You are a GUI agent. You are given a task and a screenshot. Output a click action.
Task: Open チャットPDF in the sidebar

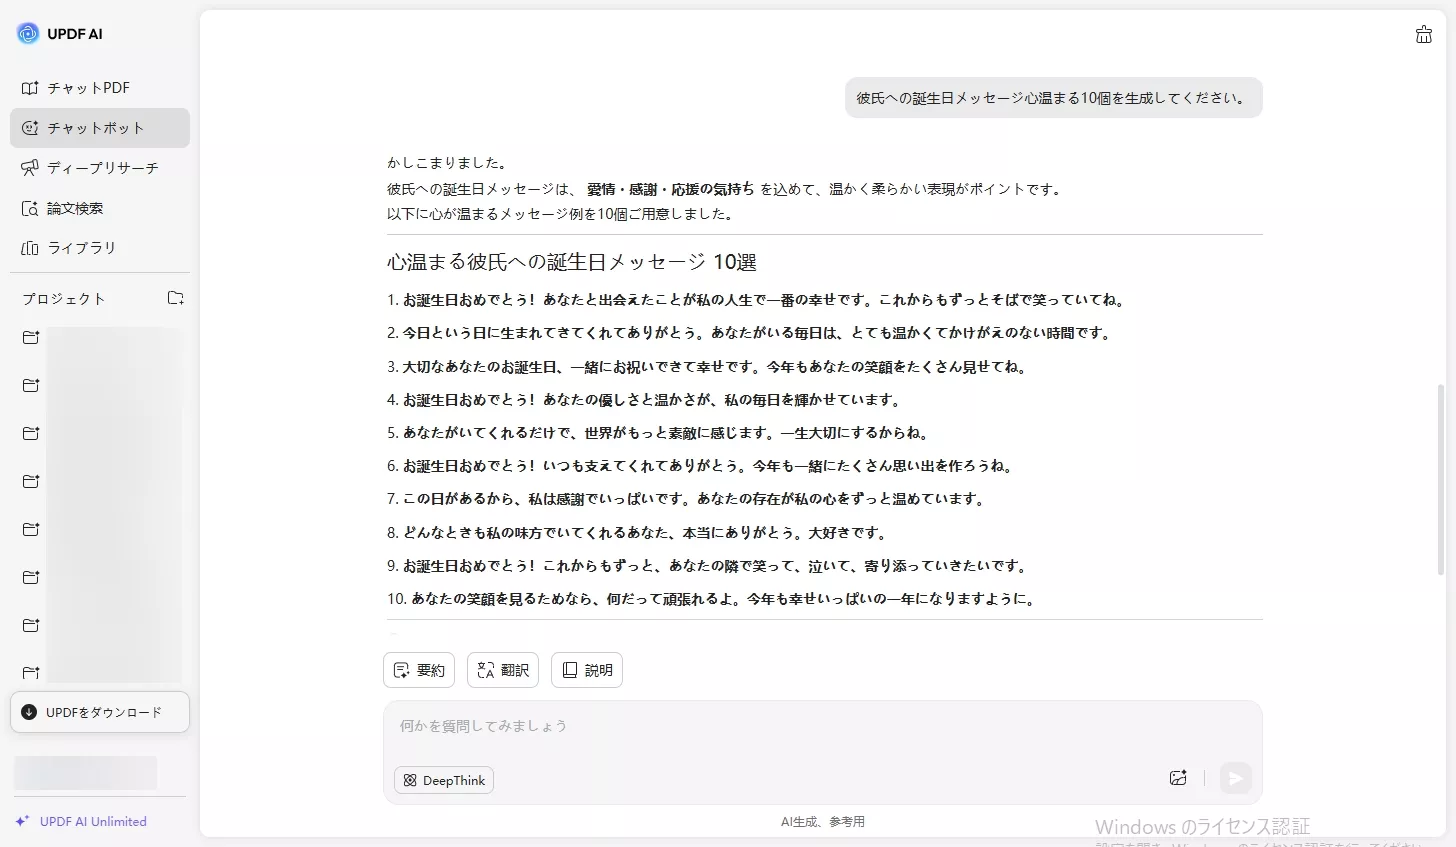100,88
